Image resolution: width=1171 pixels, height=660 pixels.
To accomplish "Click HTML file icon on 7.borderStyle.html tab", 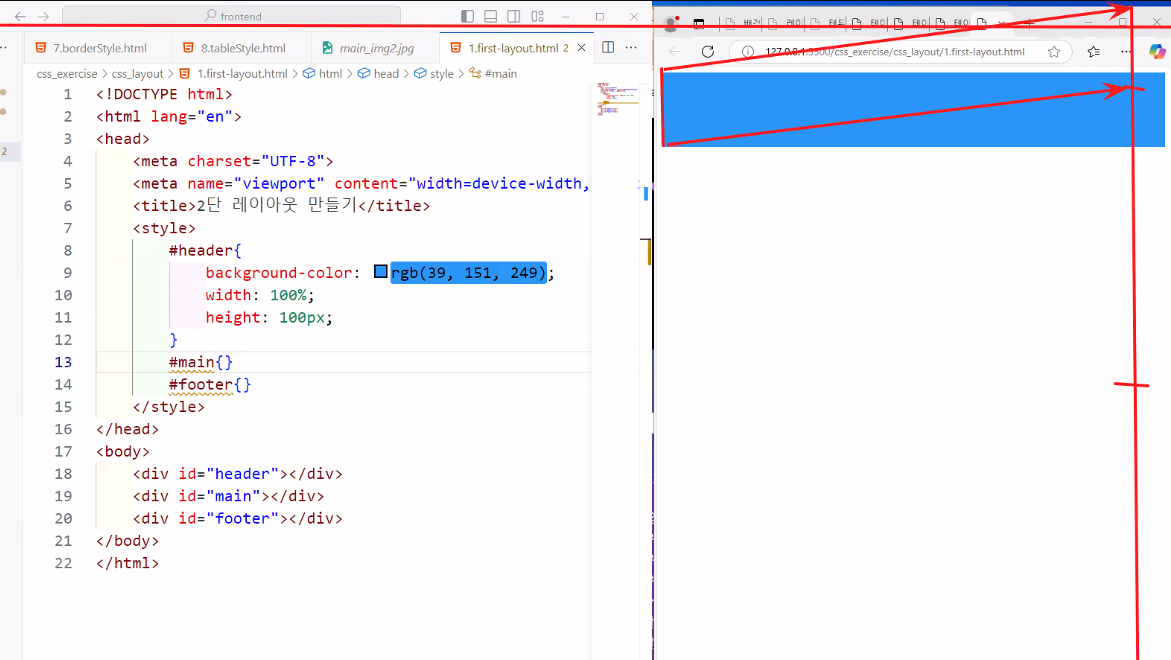I will pos(41,48).
